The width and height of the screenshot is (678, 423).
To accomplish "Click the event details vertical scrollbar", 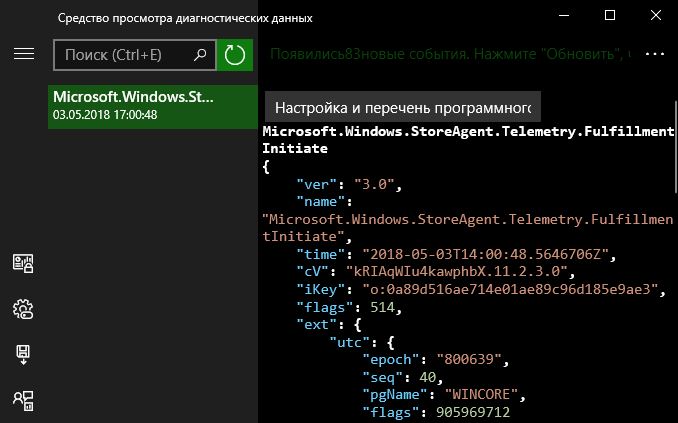I will tap(675, 147).
